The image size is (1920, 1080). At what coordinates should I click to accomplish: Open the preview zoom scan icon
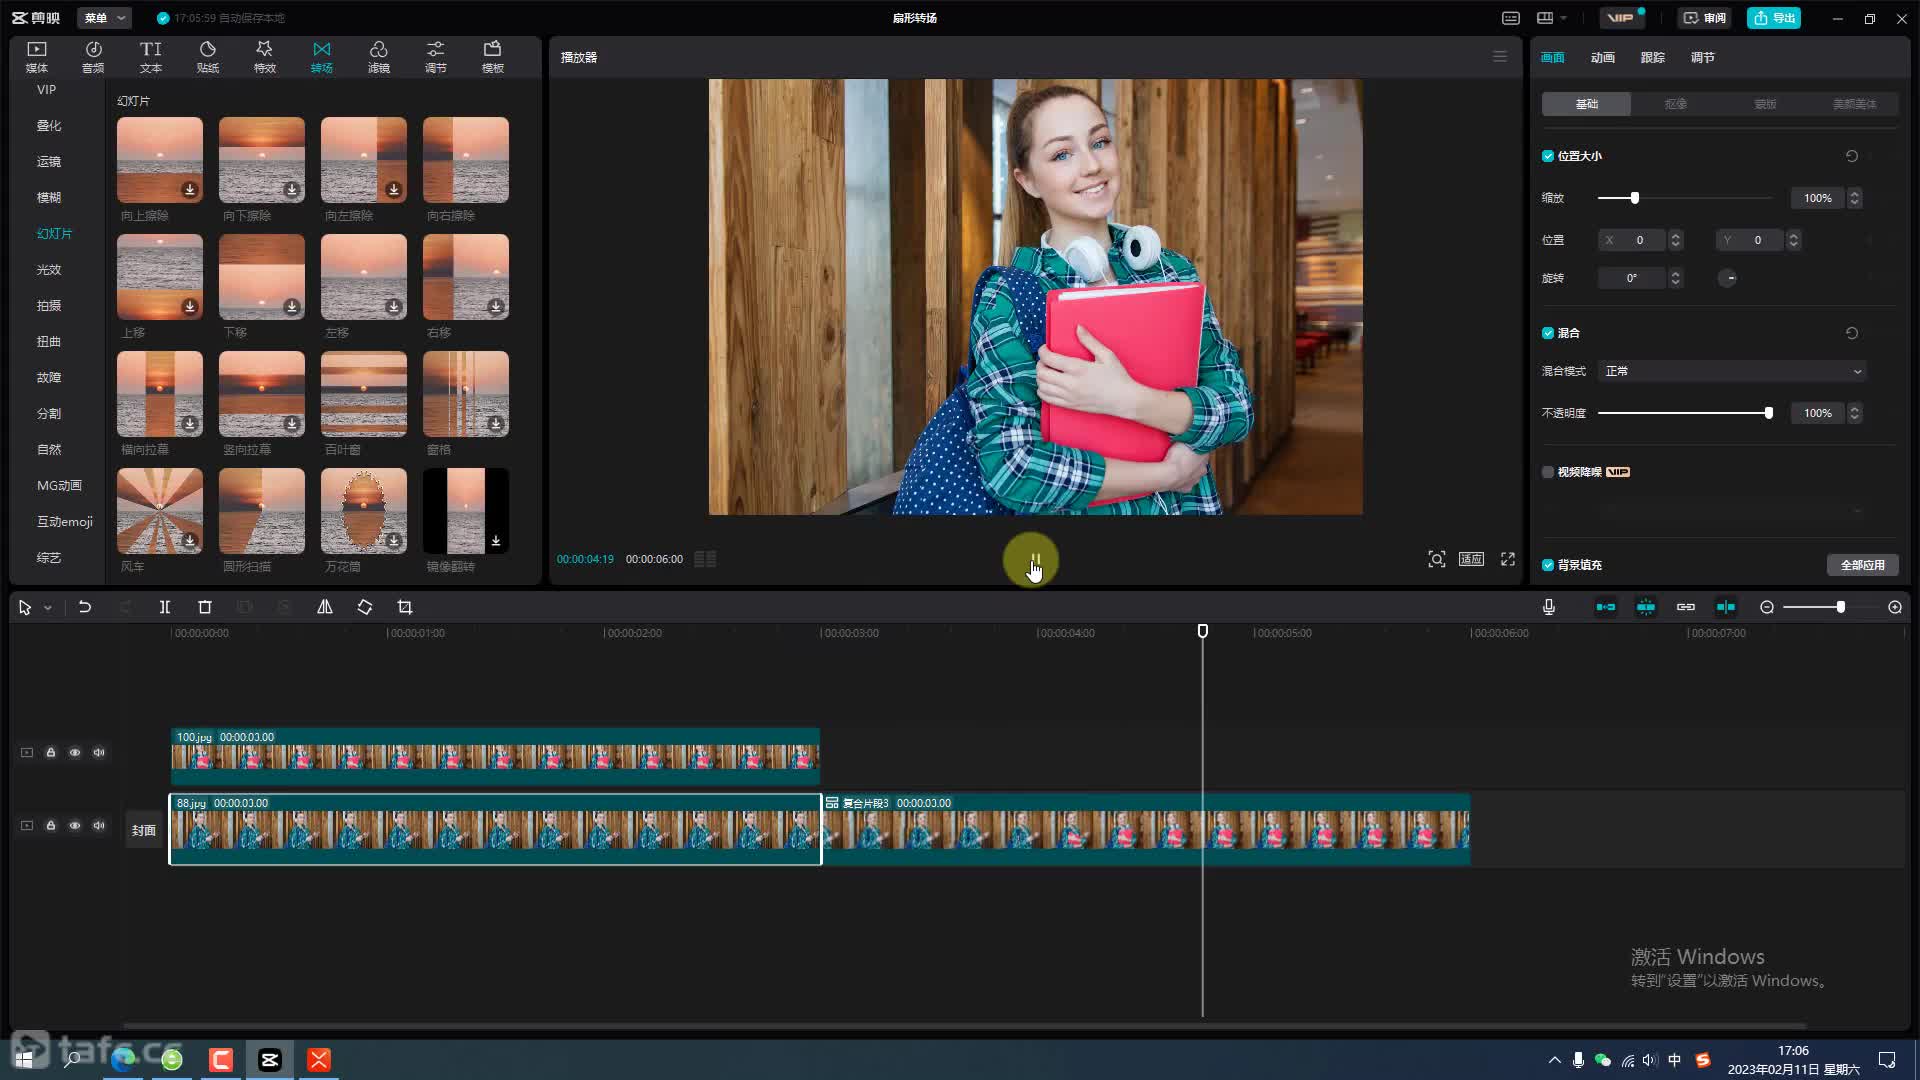[1437, 559]
